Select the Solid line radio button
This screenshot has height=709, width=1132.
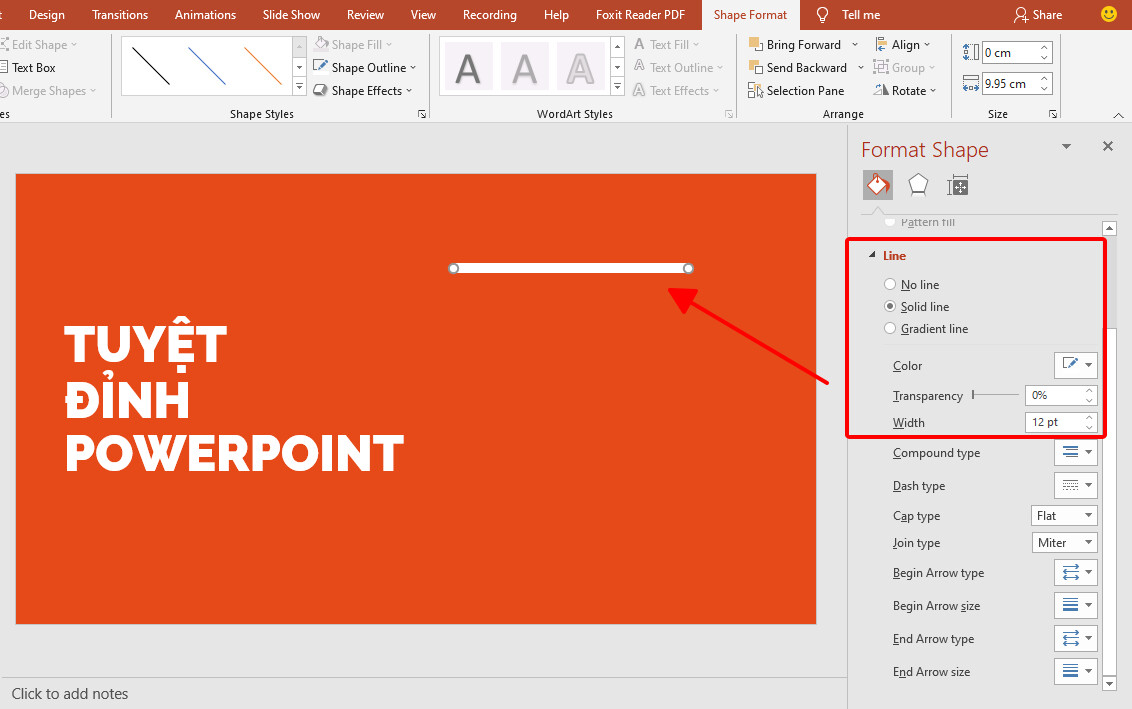(x=890, y=306)
